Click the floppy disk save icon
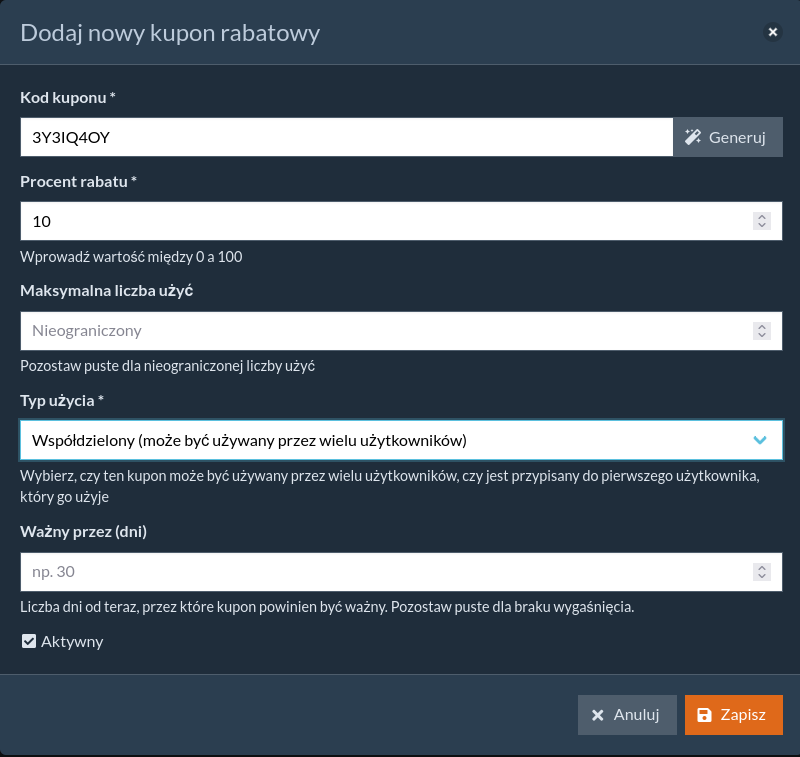The width and height of the screenshot is (800, 757). 704,715
